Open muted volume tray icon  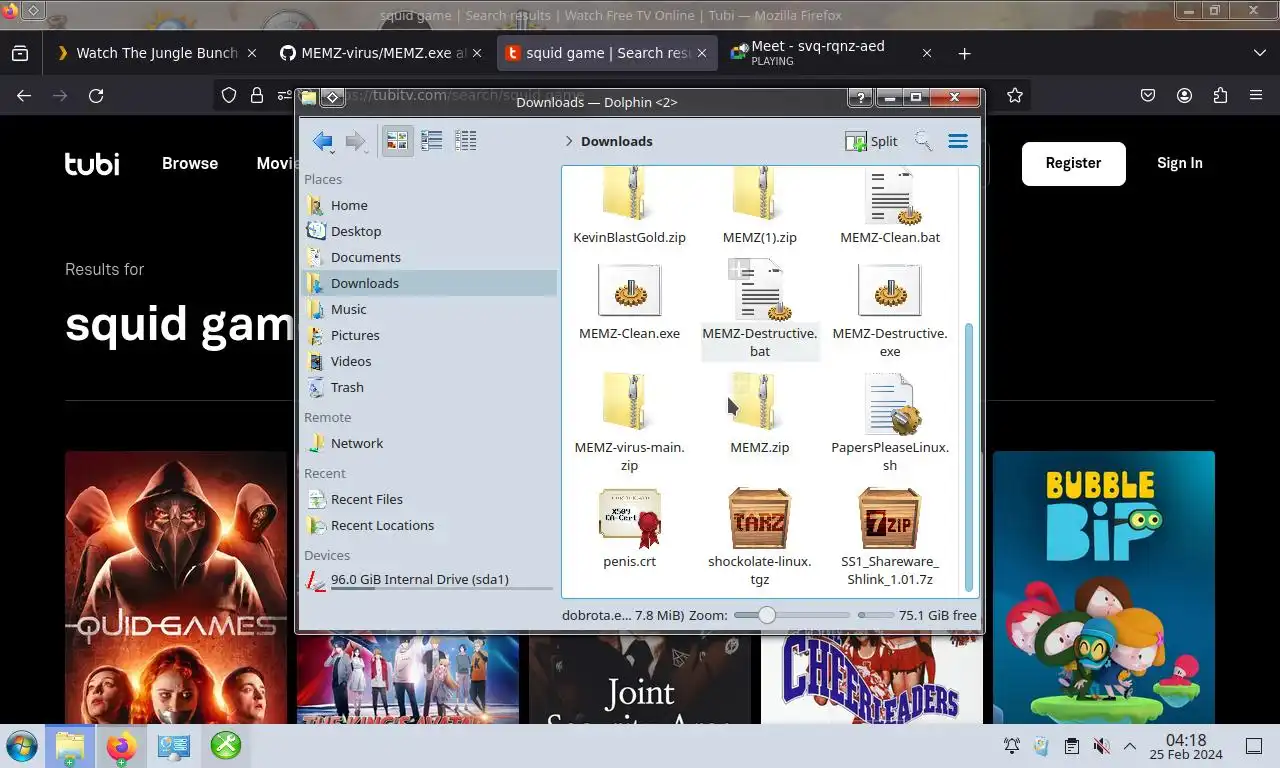(x=1101, y=746)
